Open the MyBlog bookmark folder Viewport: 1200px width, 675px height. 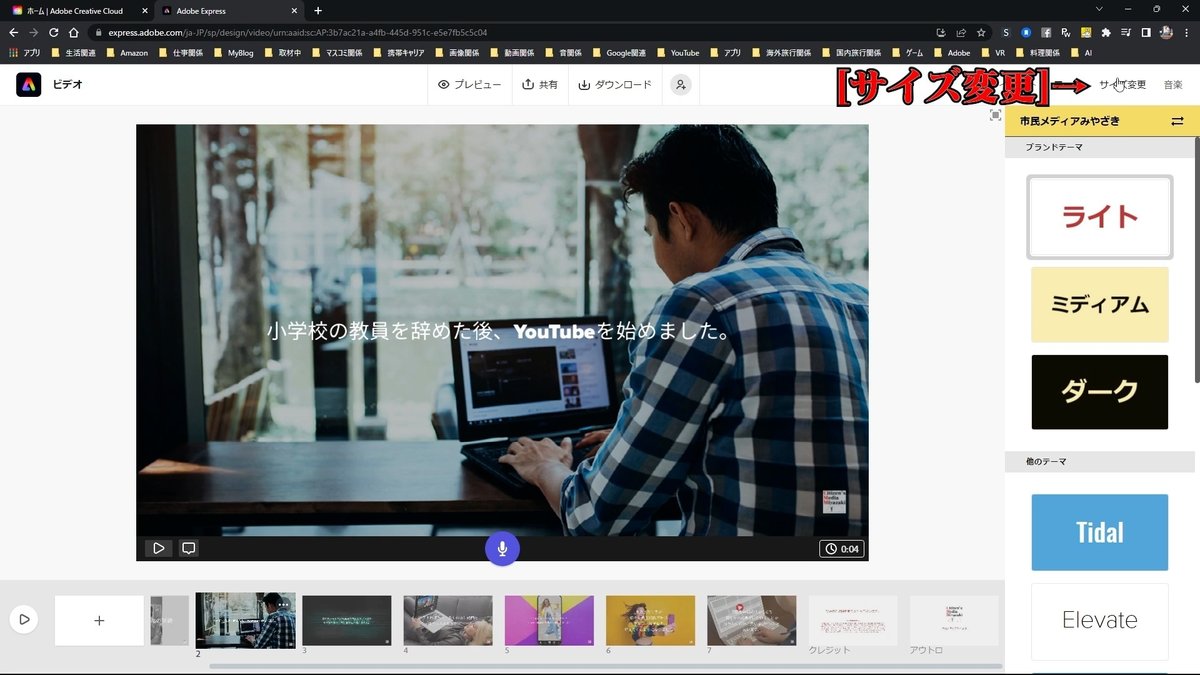coord(234,53)
